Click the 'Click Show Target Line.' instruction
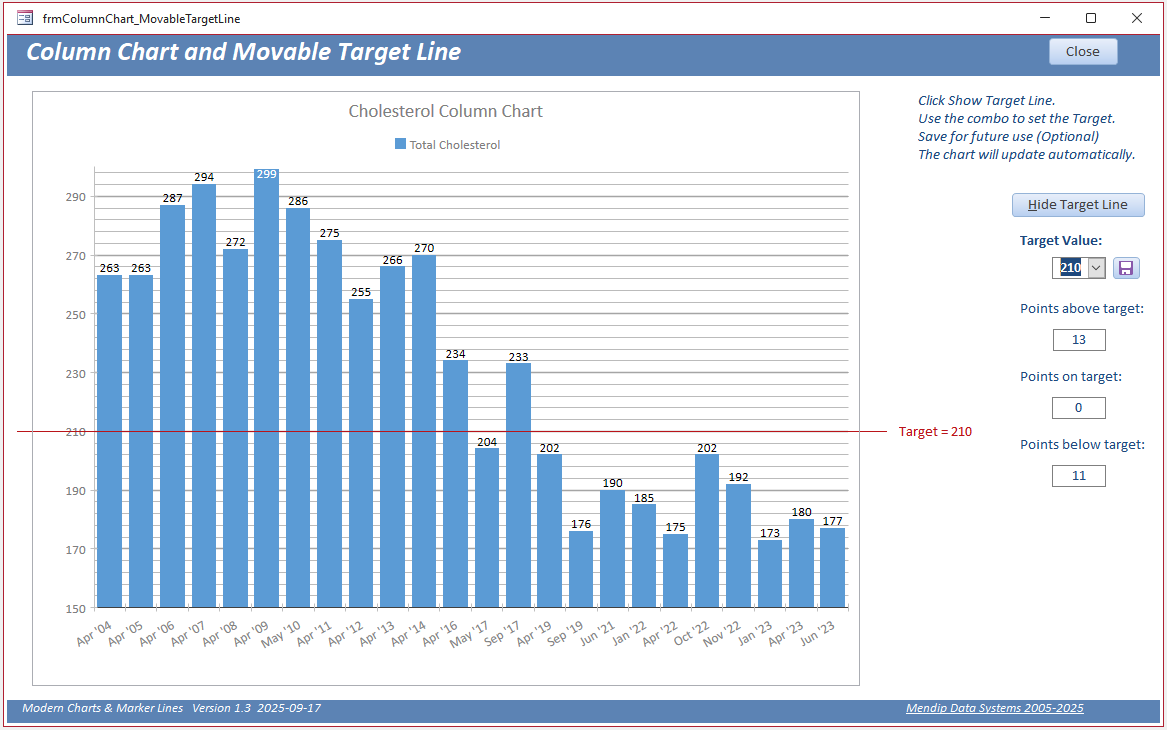 pos(986,100)
